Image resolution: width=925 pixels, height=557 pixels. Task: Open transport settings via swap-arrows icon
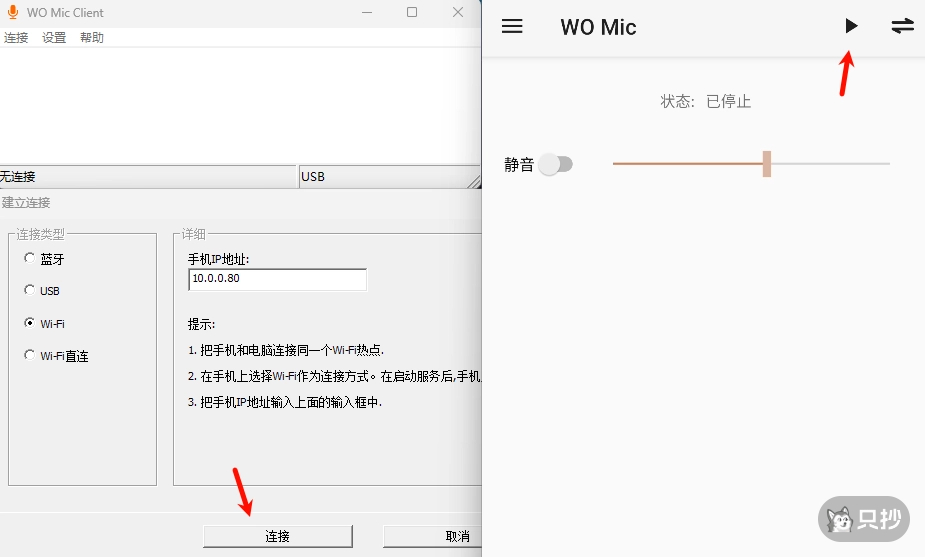pos(903,26)
